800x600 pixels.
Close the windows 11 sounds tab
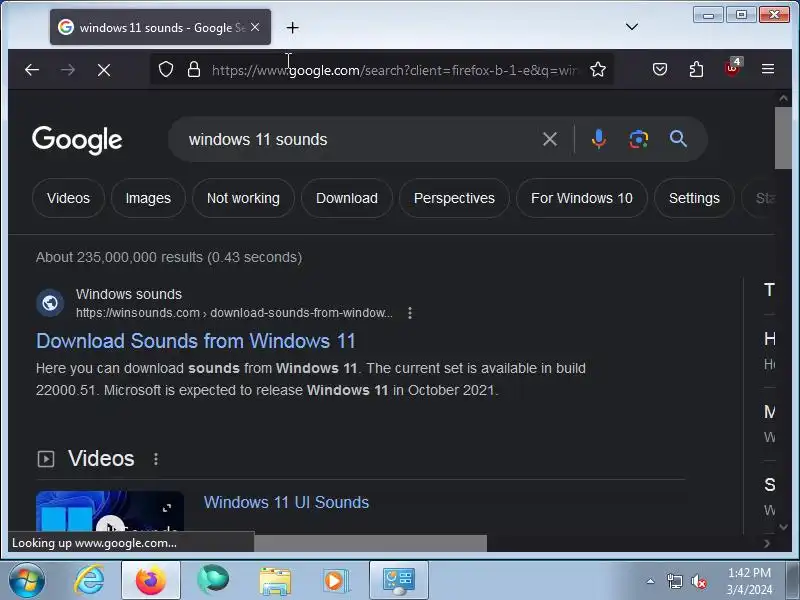tap(255, 27)
